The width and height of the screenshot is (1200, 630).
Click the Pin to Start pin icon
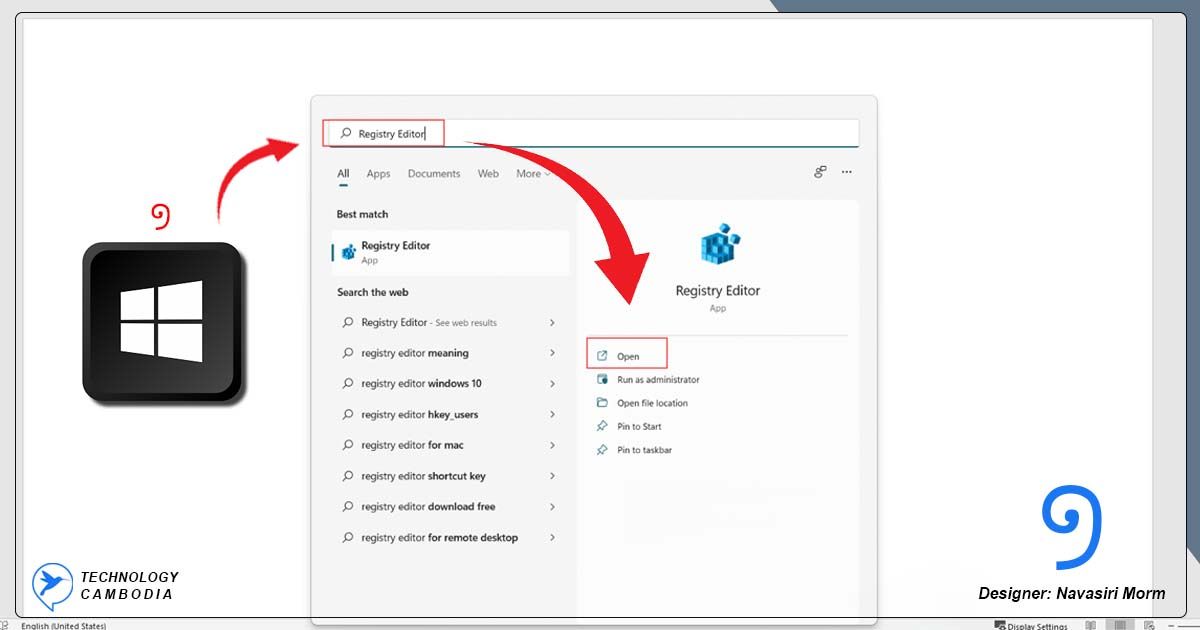click(602, 426)
